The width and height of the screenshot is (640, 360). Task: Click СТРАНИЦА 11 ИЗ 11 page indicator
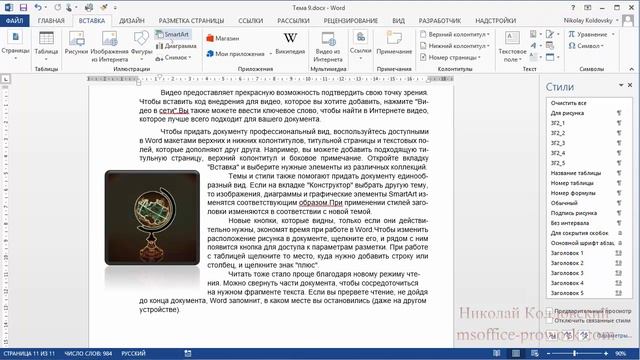[29, 353]
